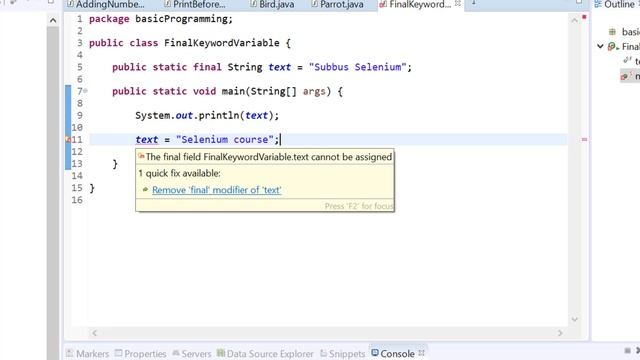Click the underlined 'text' variable on line 11
The image size is (640, 360).
click(x=147, y=140)
